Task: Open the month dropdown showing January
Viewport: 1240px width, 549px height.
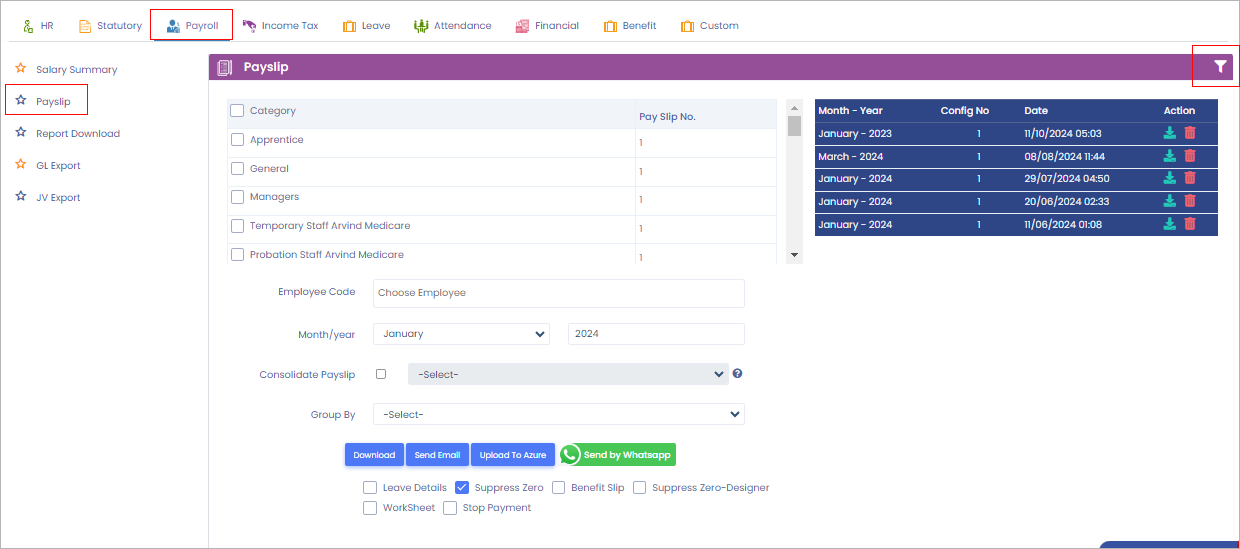Action: [461, 334]
